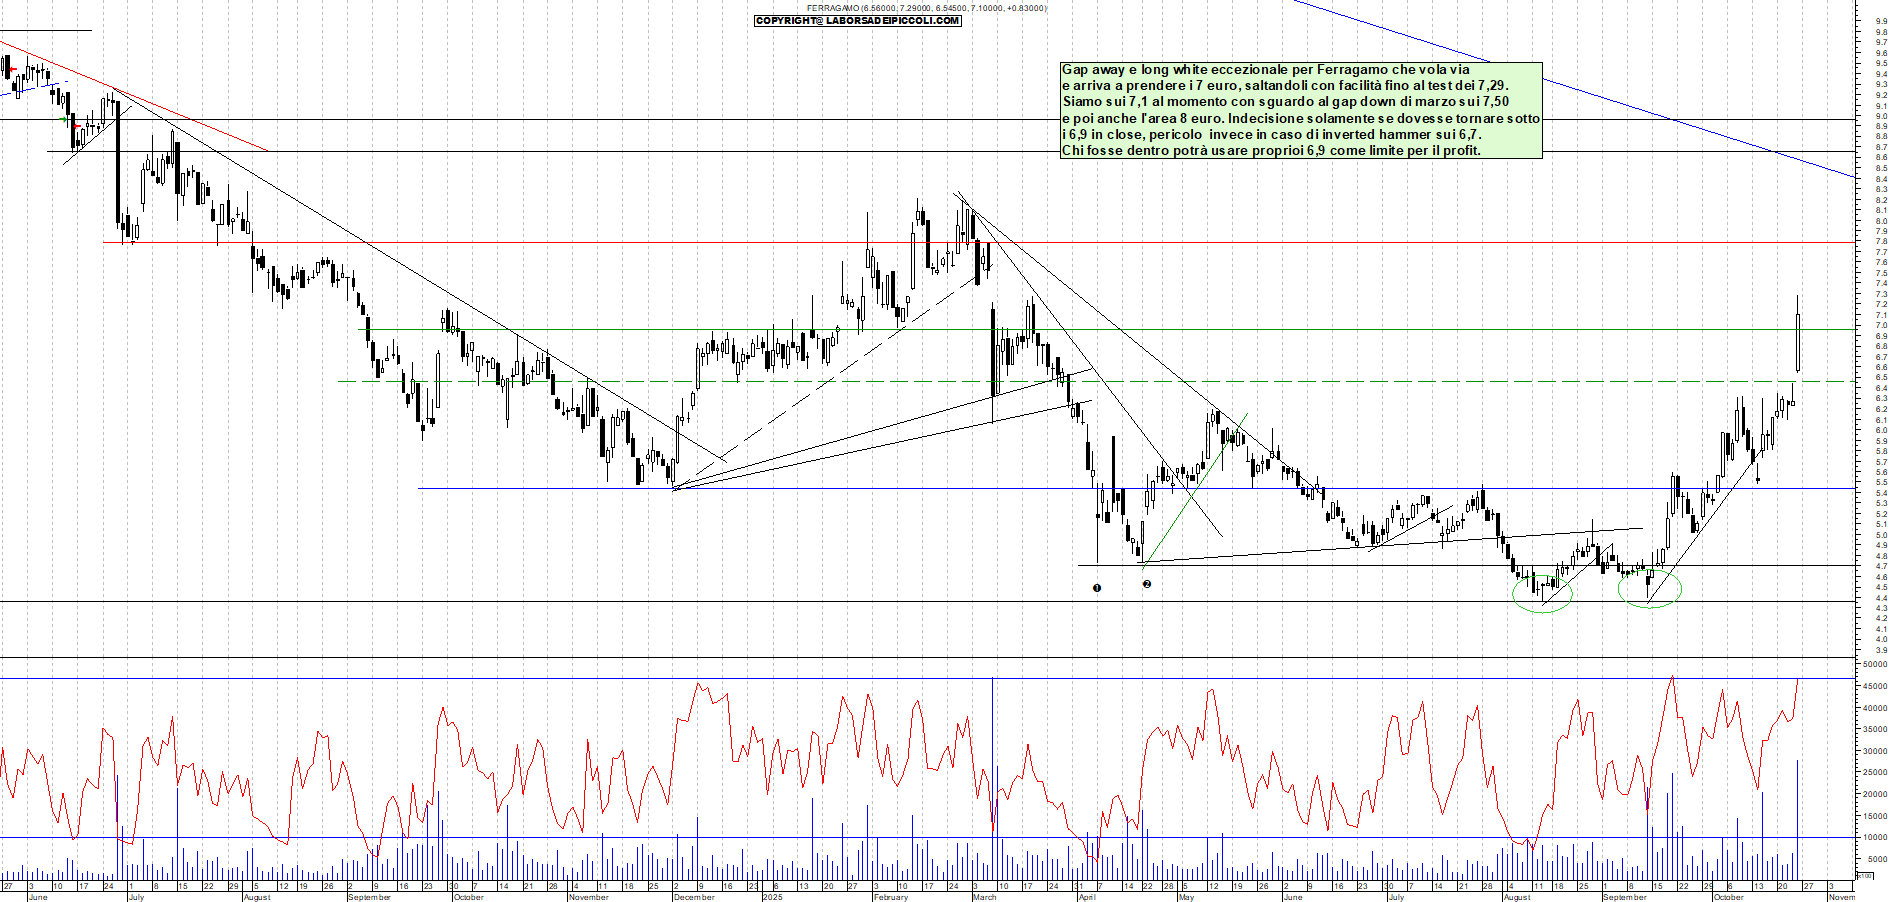
Task: Select the September label on the time axis
Action: 371,898
